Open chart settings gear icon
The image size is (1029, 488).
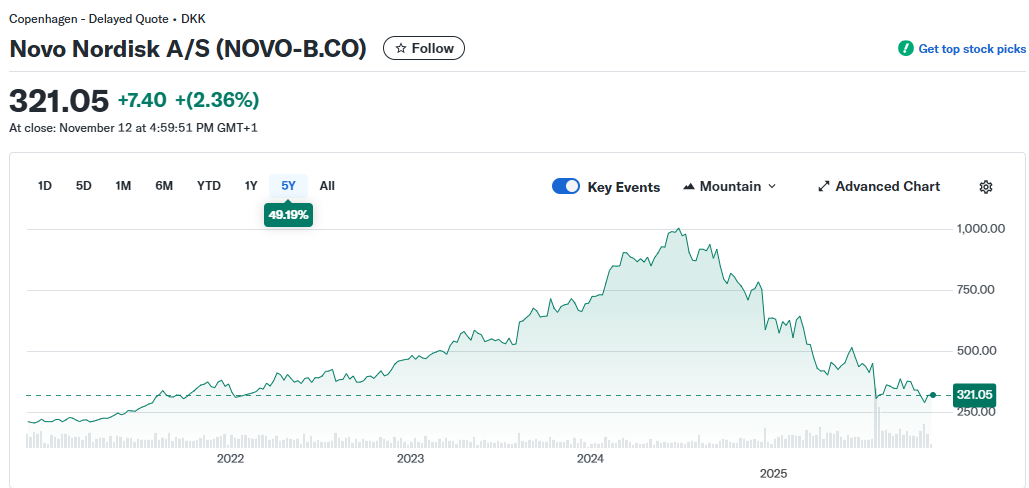tap(985, 187)
